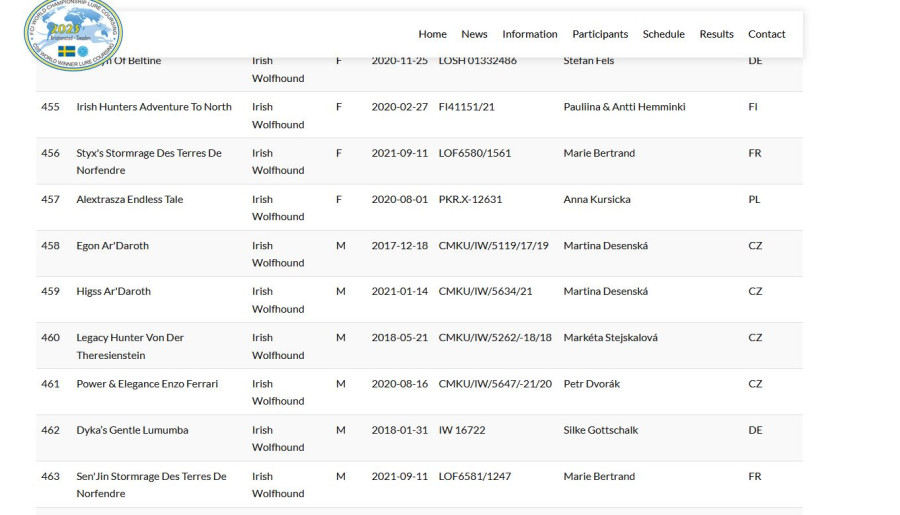
Task: Click dog name Styx's Stormrage Des Terres De Norfendre
Action: click(x=149, y=161)
